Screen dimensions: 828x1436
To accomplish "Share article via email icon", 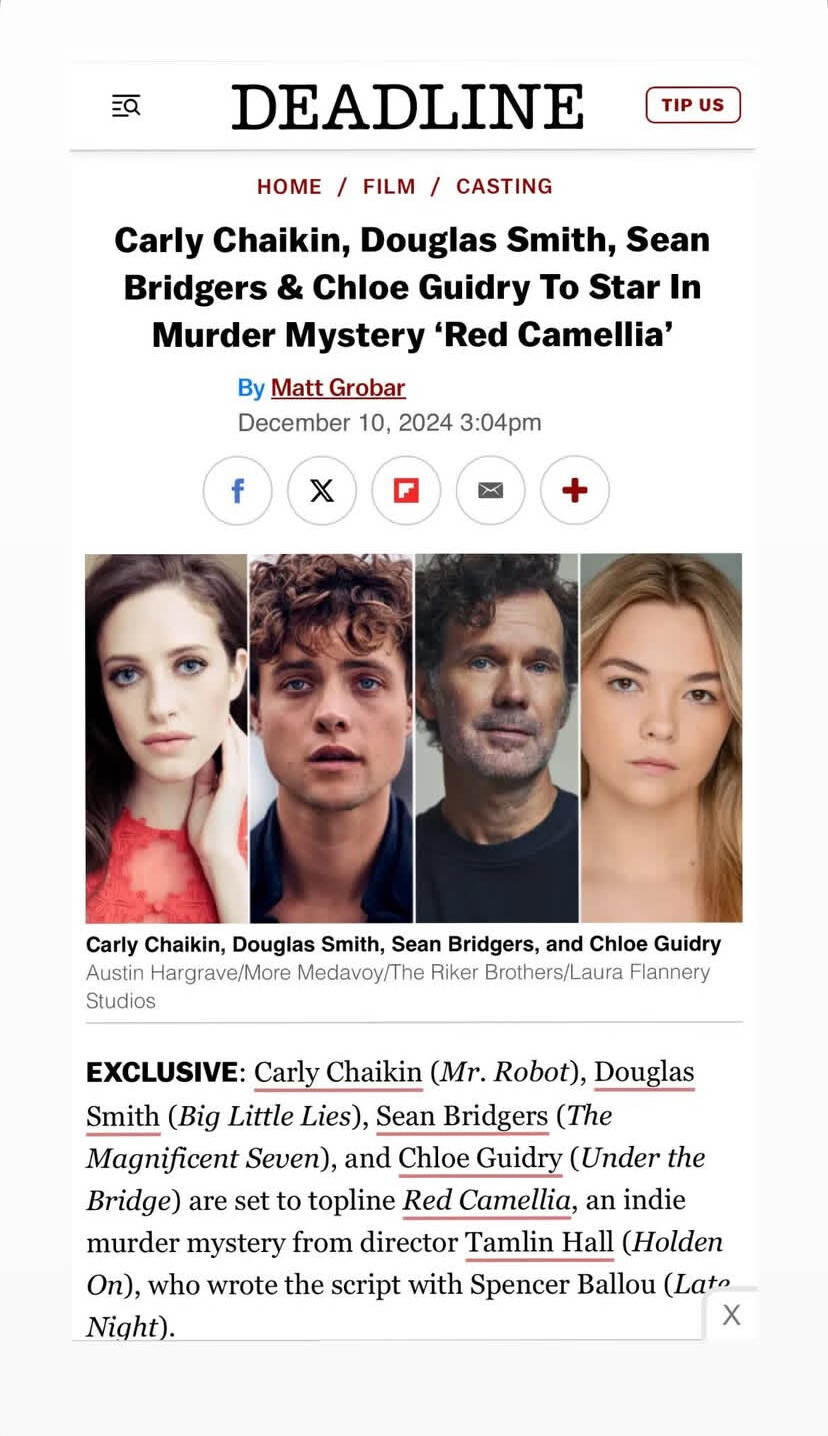I will pyautogui.click(x=490, y=490).
